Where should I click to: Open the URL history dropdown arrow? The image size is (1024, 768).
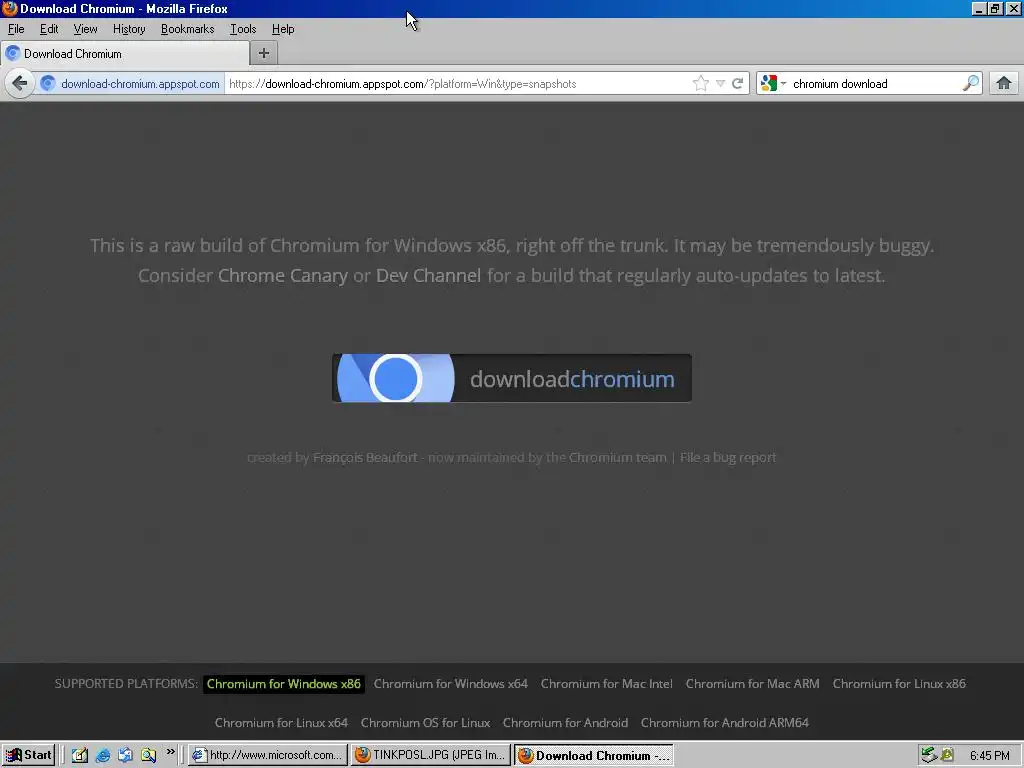[x=720, y=84]
